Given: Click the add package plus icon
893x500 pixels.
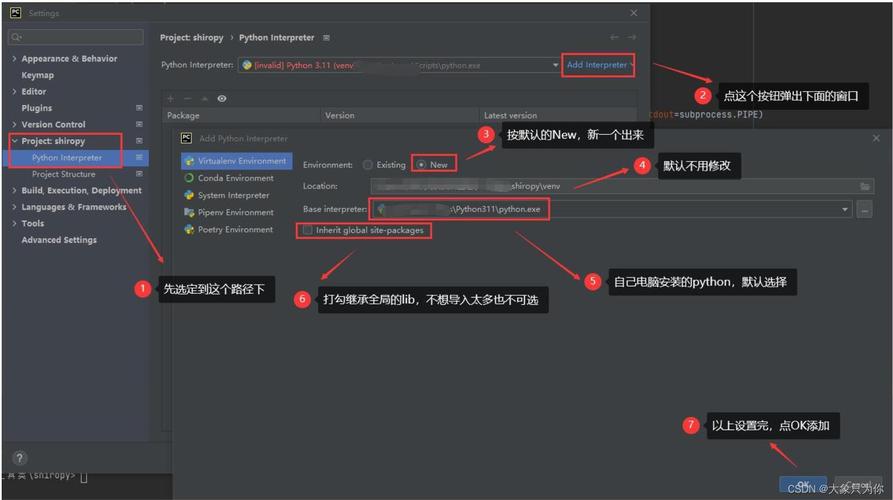Looking at the screenshot, I should [170, 99].
